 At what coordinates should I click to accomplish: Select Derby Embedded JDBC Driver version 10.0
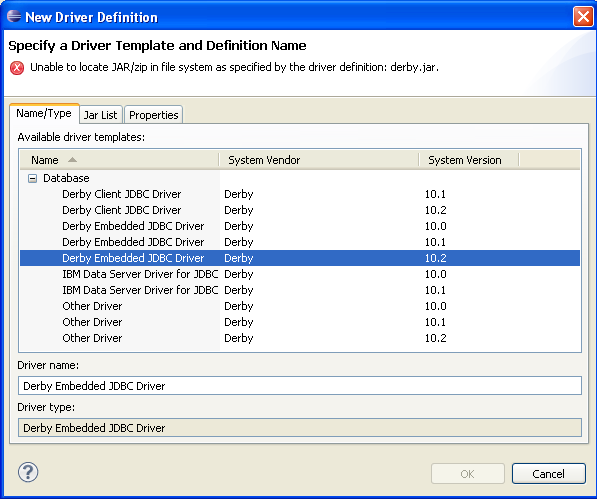(300, 226)
